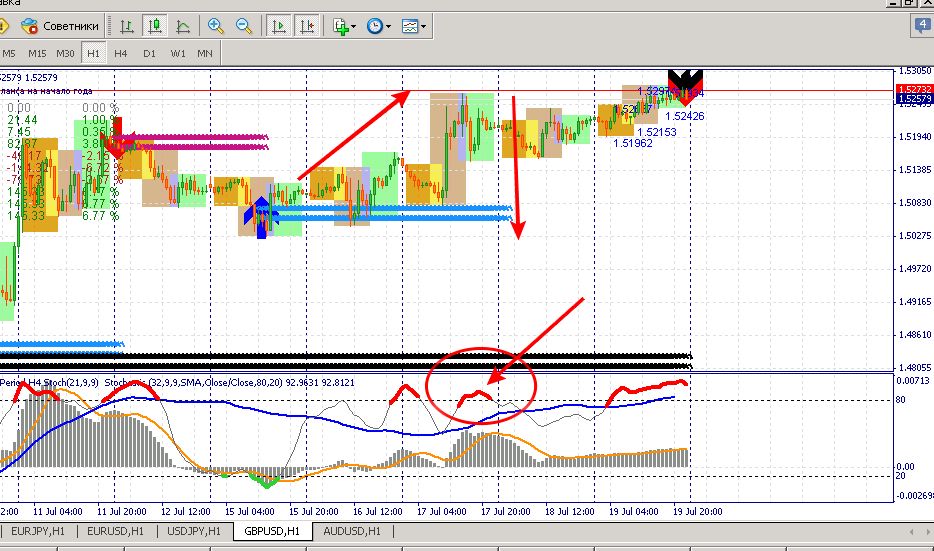
Task: Click the 1.52153 level label on chart
Action: 656,132
